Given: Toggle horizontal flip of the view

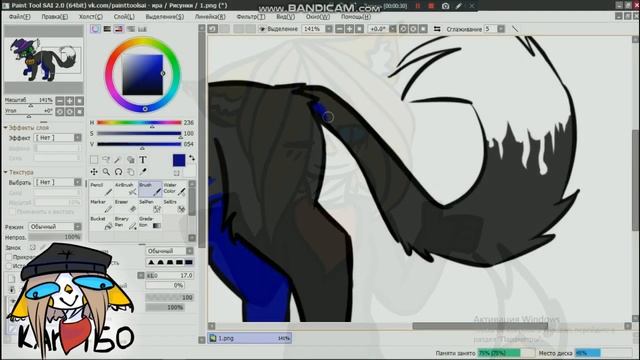Looking at the screenshot, I should 437,29.
